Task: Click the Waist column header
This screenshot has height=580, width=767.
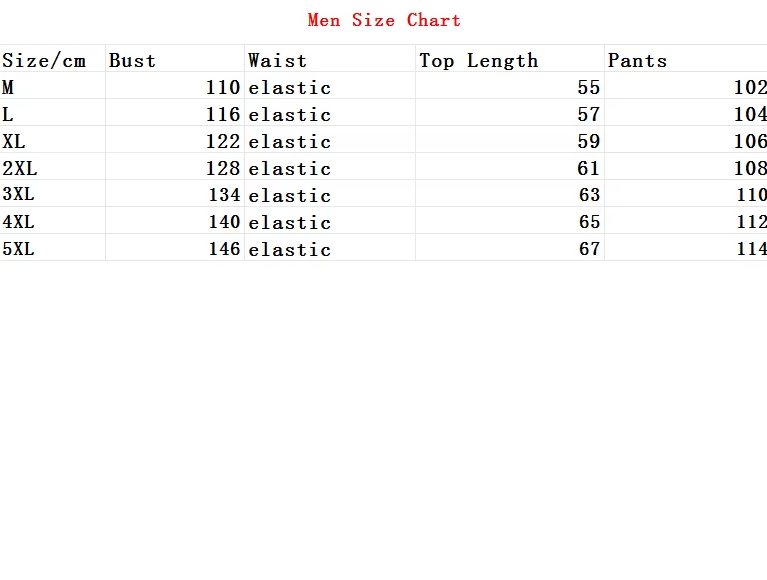Action: point(278,61)
